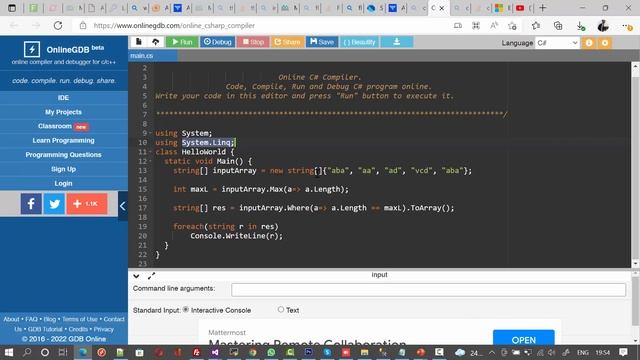The image size is (640, 360).
Task: Open browser profile avatar
Action: pos(603,26)
